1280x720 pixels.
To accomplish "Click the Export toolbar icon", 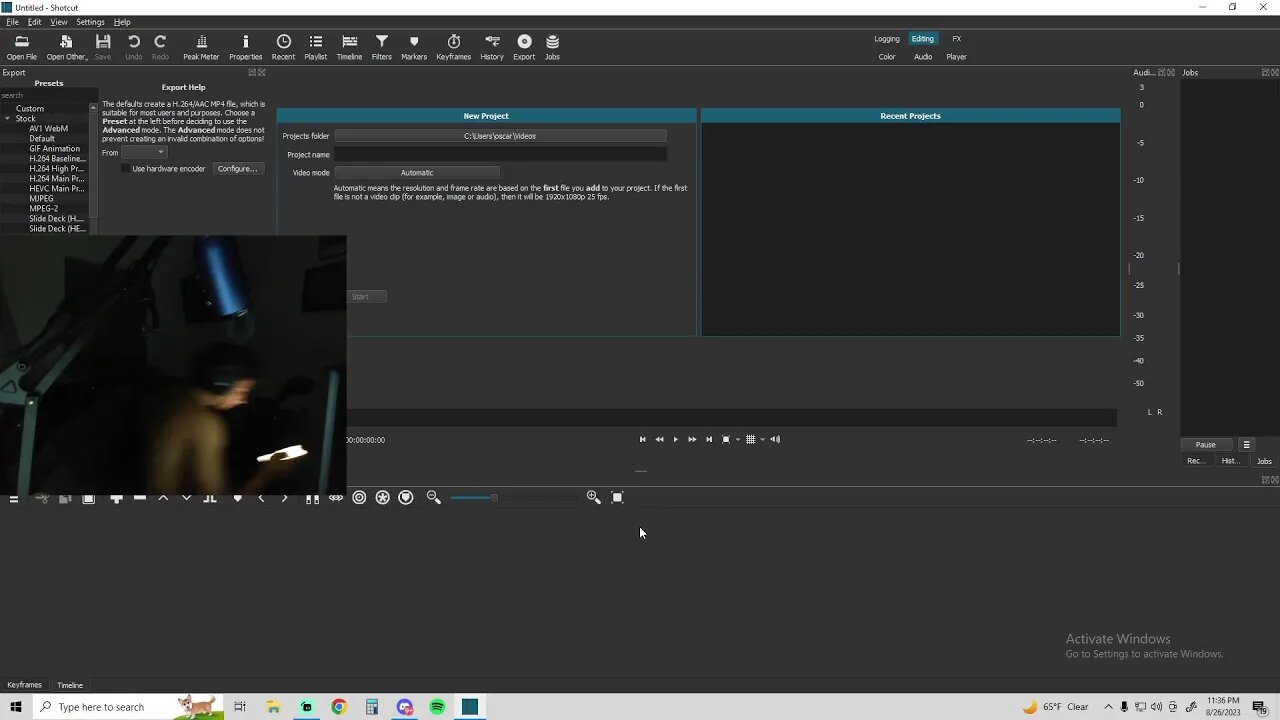I will 524,47.
